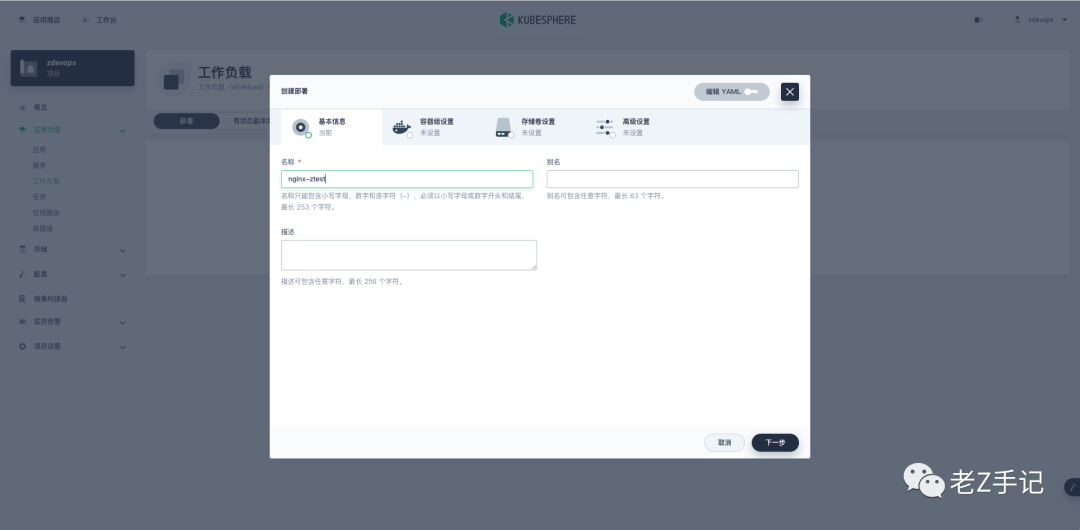Open the App Store icon in top bar

[x=22, y=20]
